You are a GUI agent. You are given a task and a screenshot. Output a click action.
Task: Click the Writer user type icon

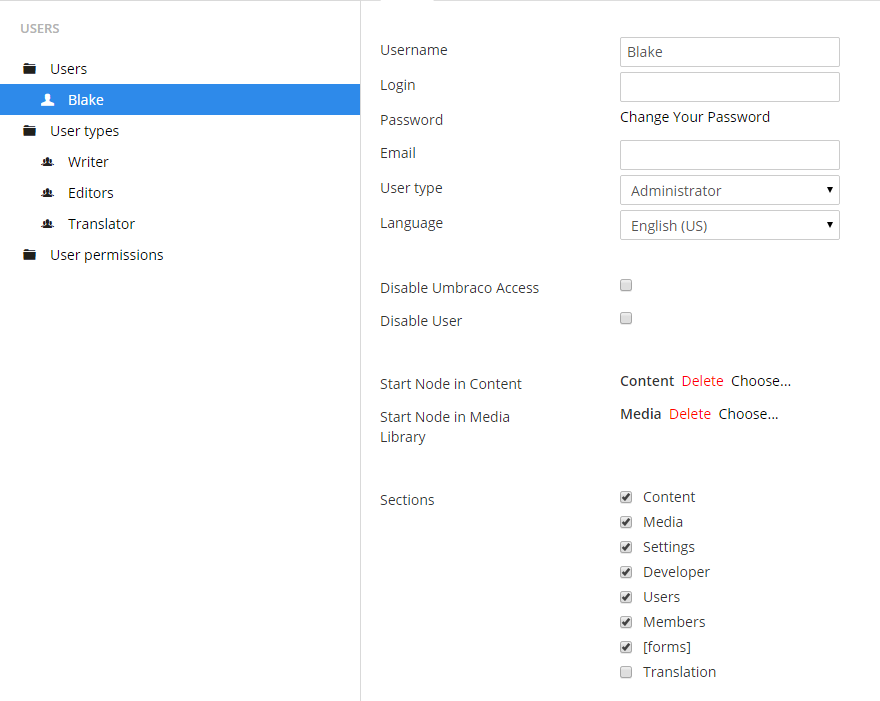coord(47,162)
